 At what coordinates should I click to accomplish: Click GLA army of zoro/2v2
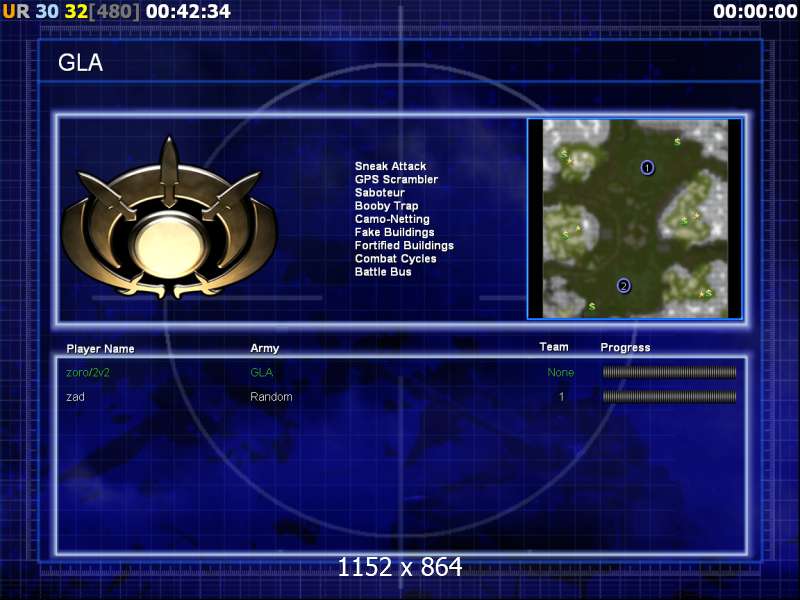tap(262, 372)
